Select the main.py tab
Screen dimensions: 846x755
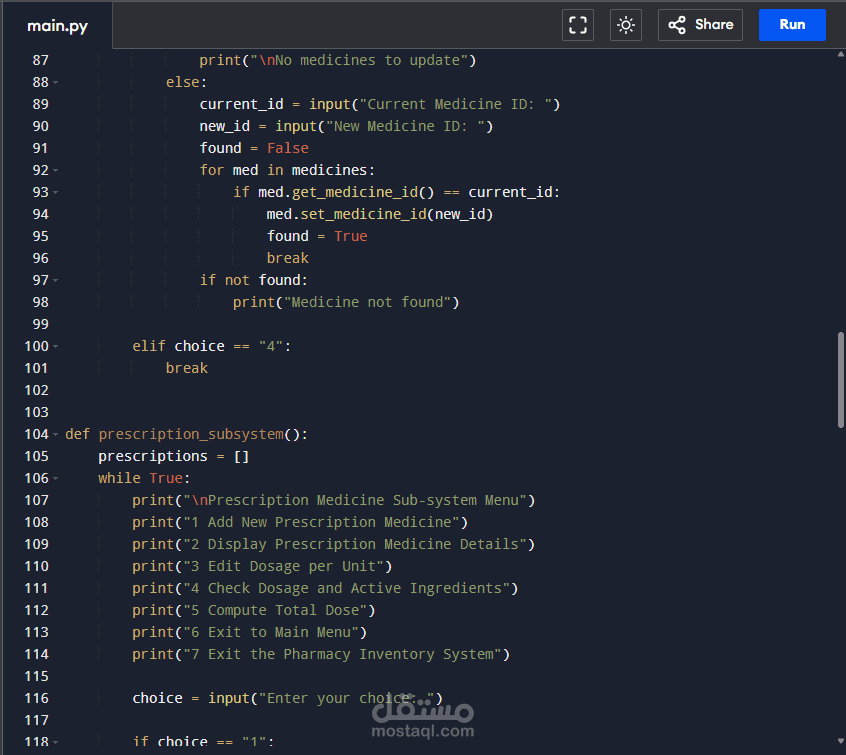57,25
